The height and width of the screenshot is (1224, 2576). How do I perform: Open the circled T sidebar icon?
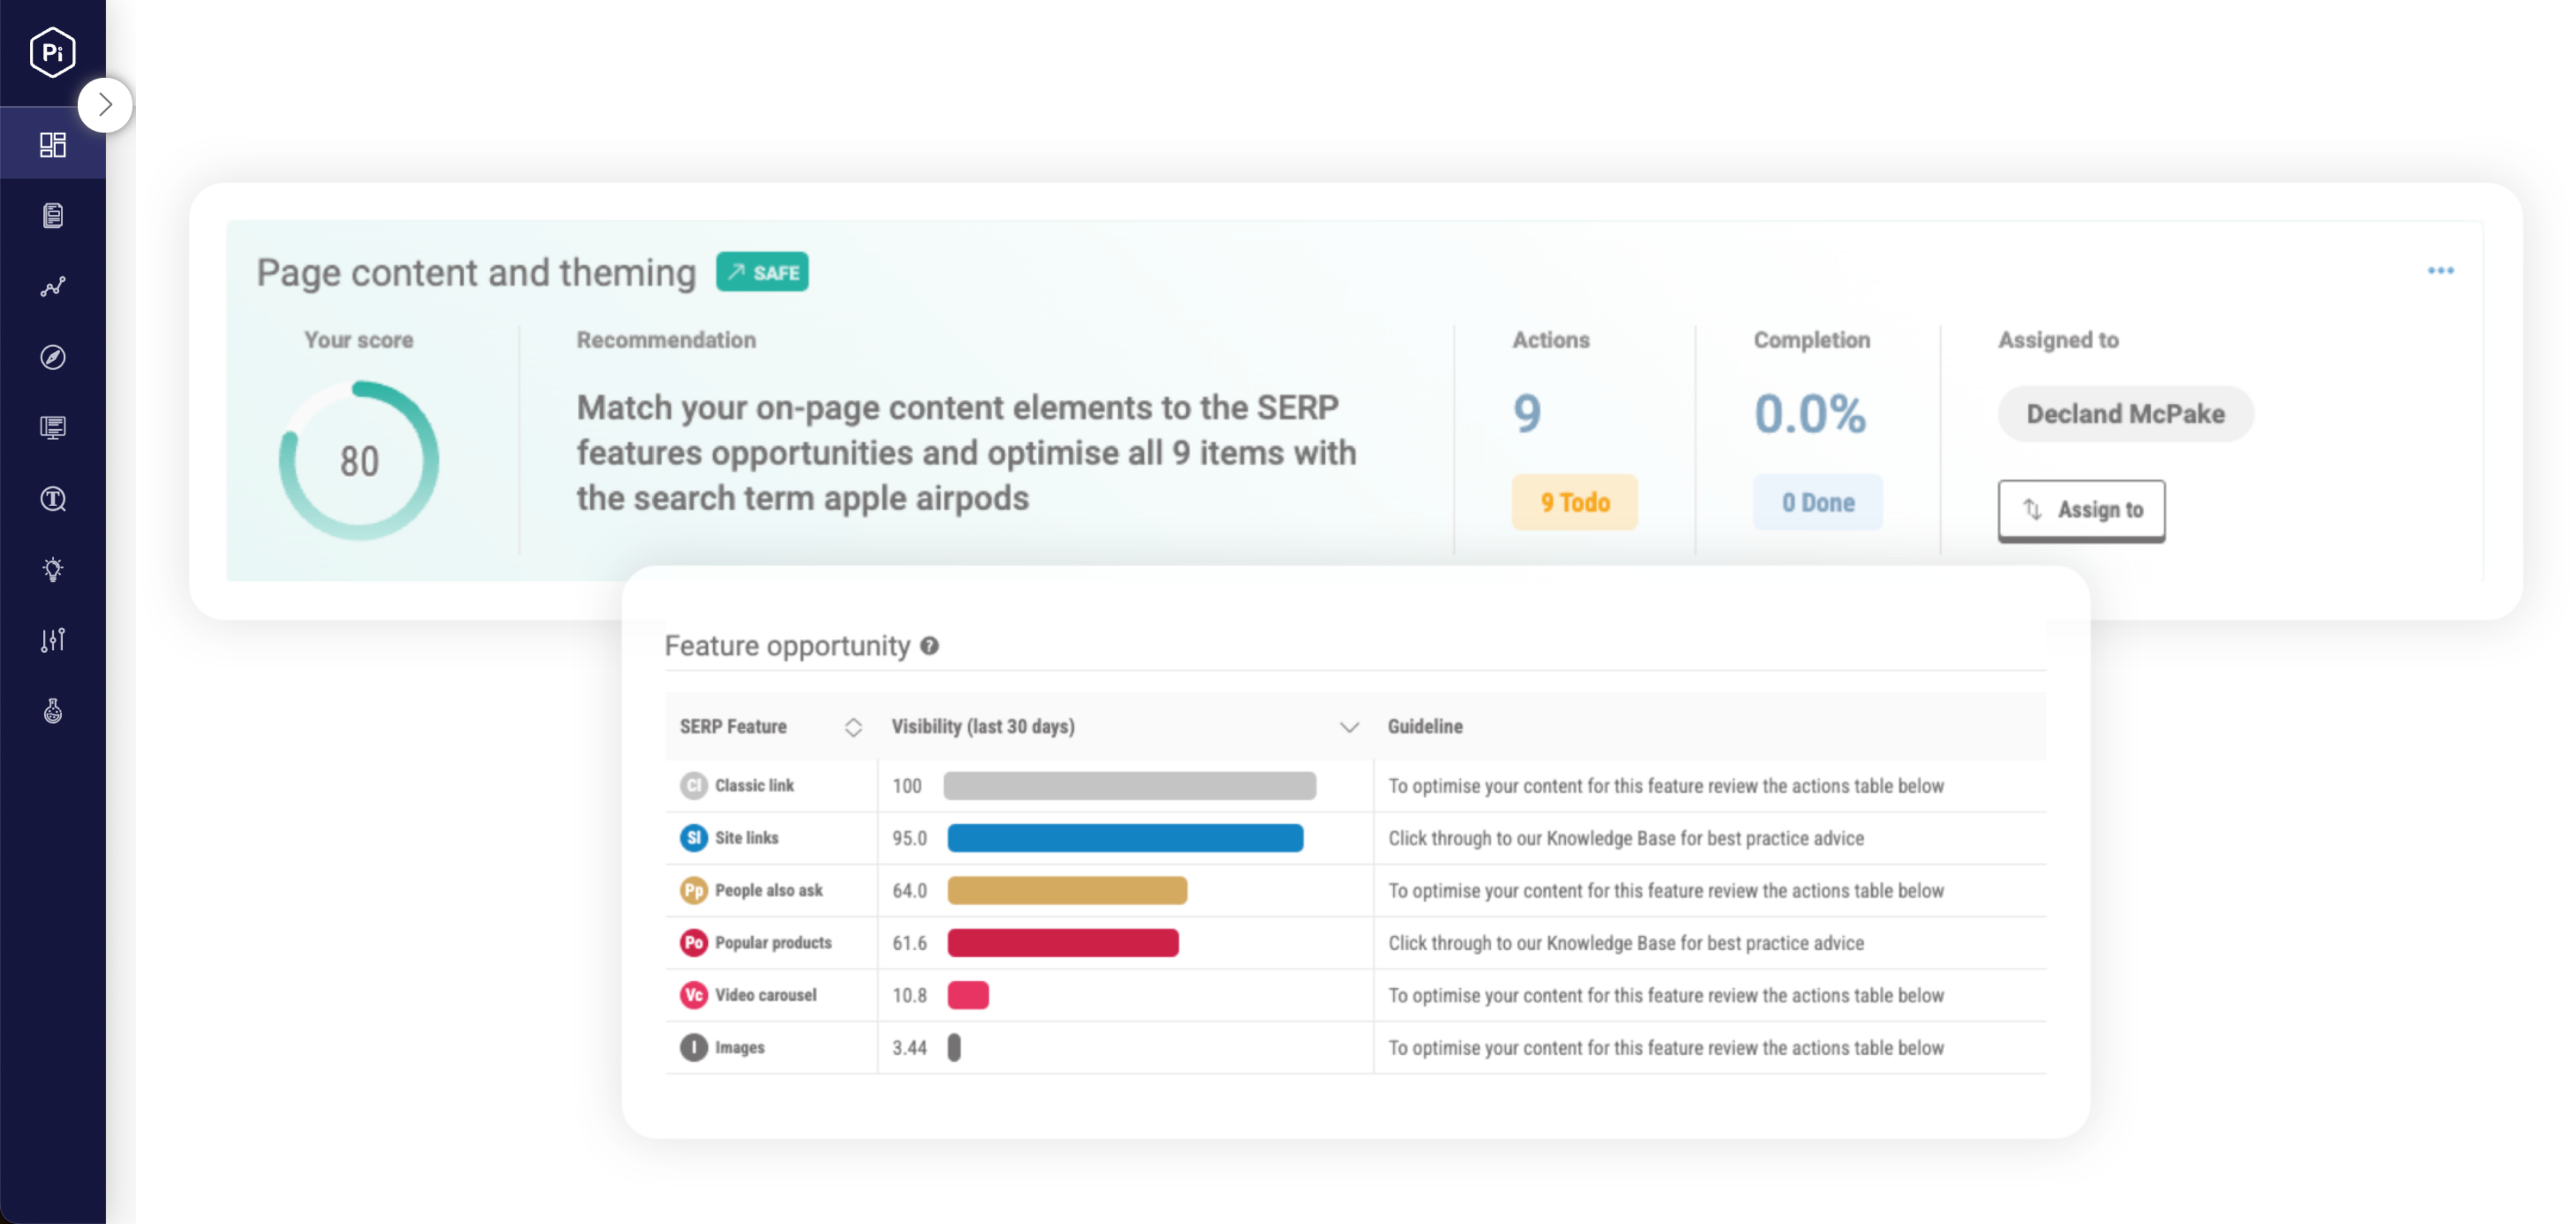(52, 499)
